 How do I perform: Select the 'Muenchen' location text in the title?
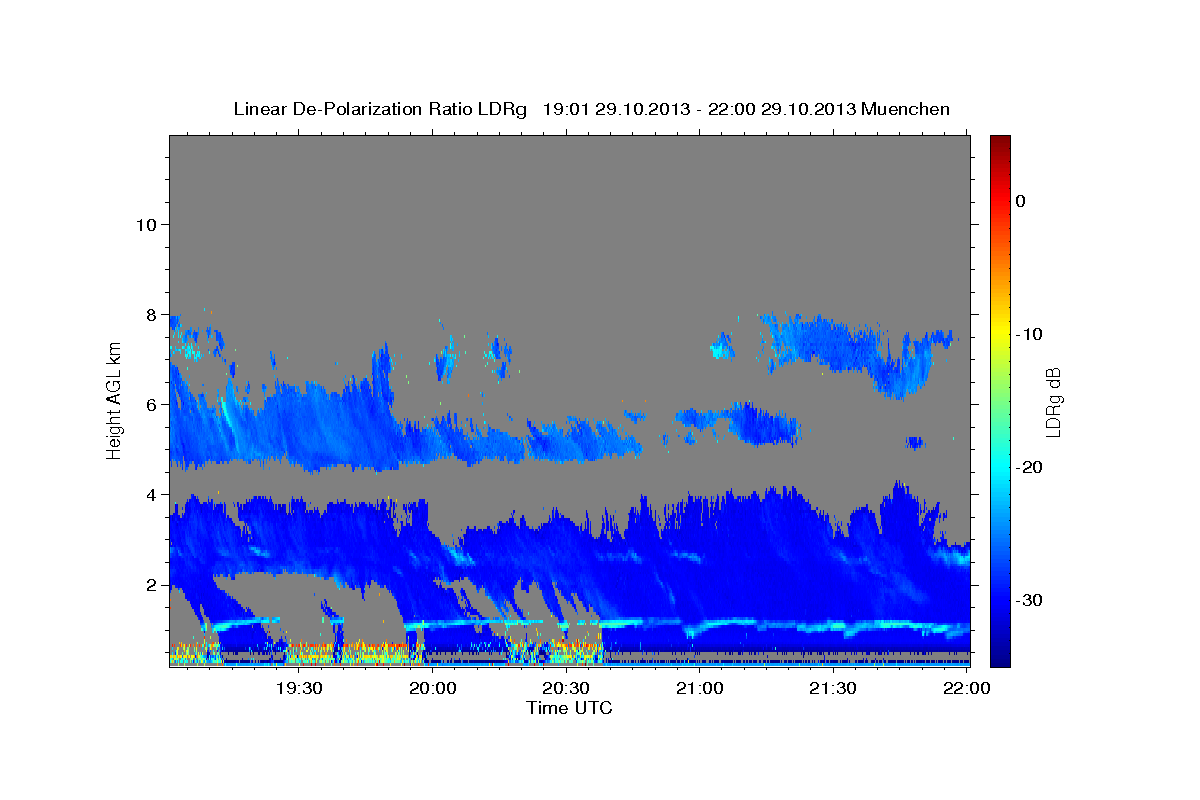click(906, 109)
